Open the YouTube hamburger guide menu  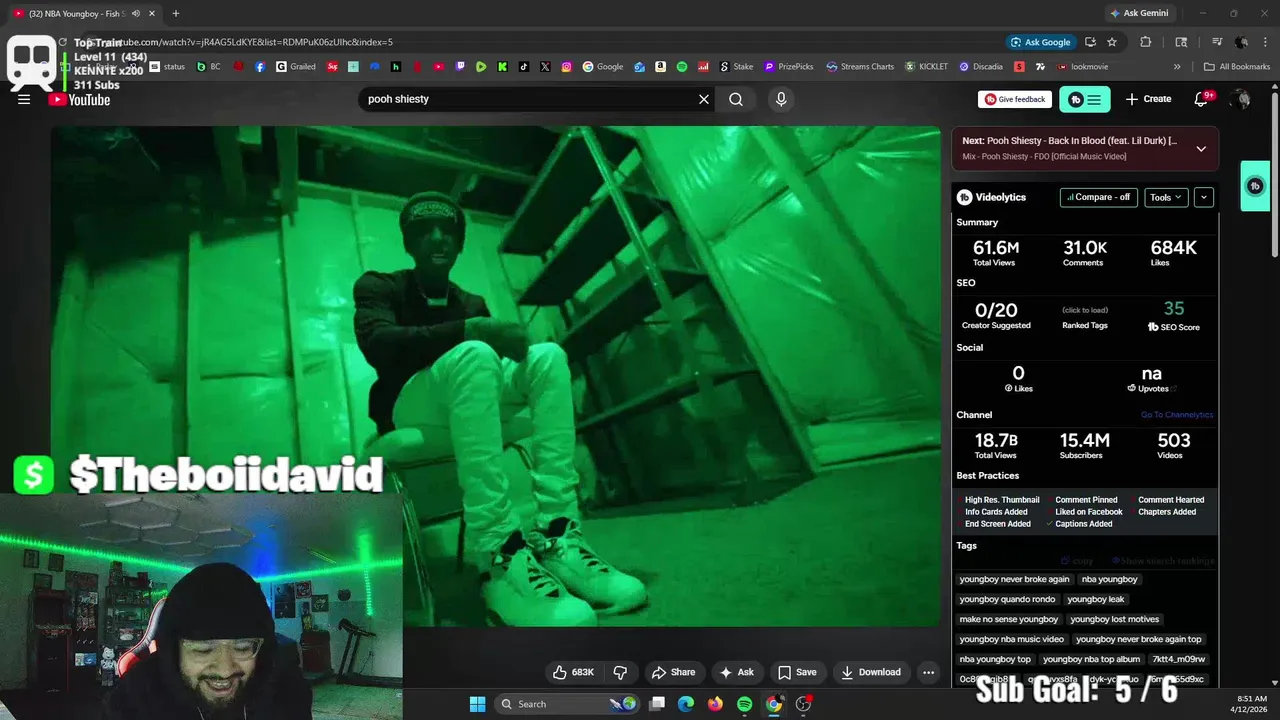(x=24, y=99)
